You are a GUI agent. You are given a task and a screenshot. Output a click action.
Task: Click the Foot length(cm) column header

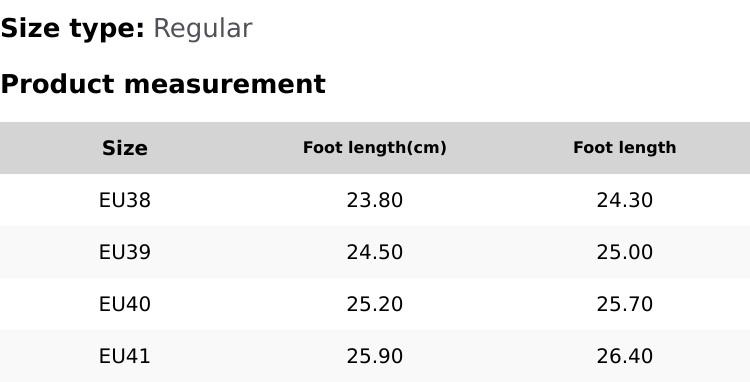[375, 148]
